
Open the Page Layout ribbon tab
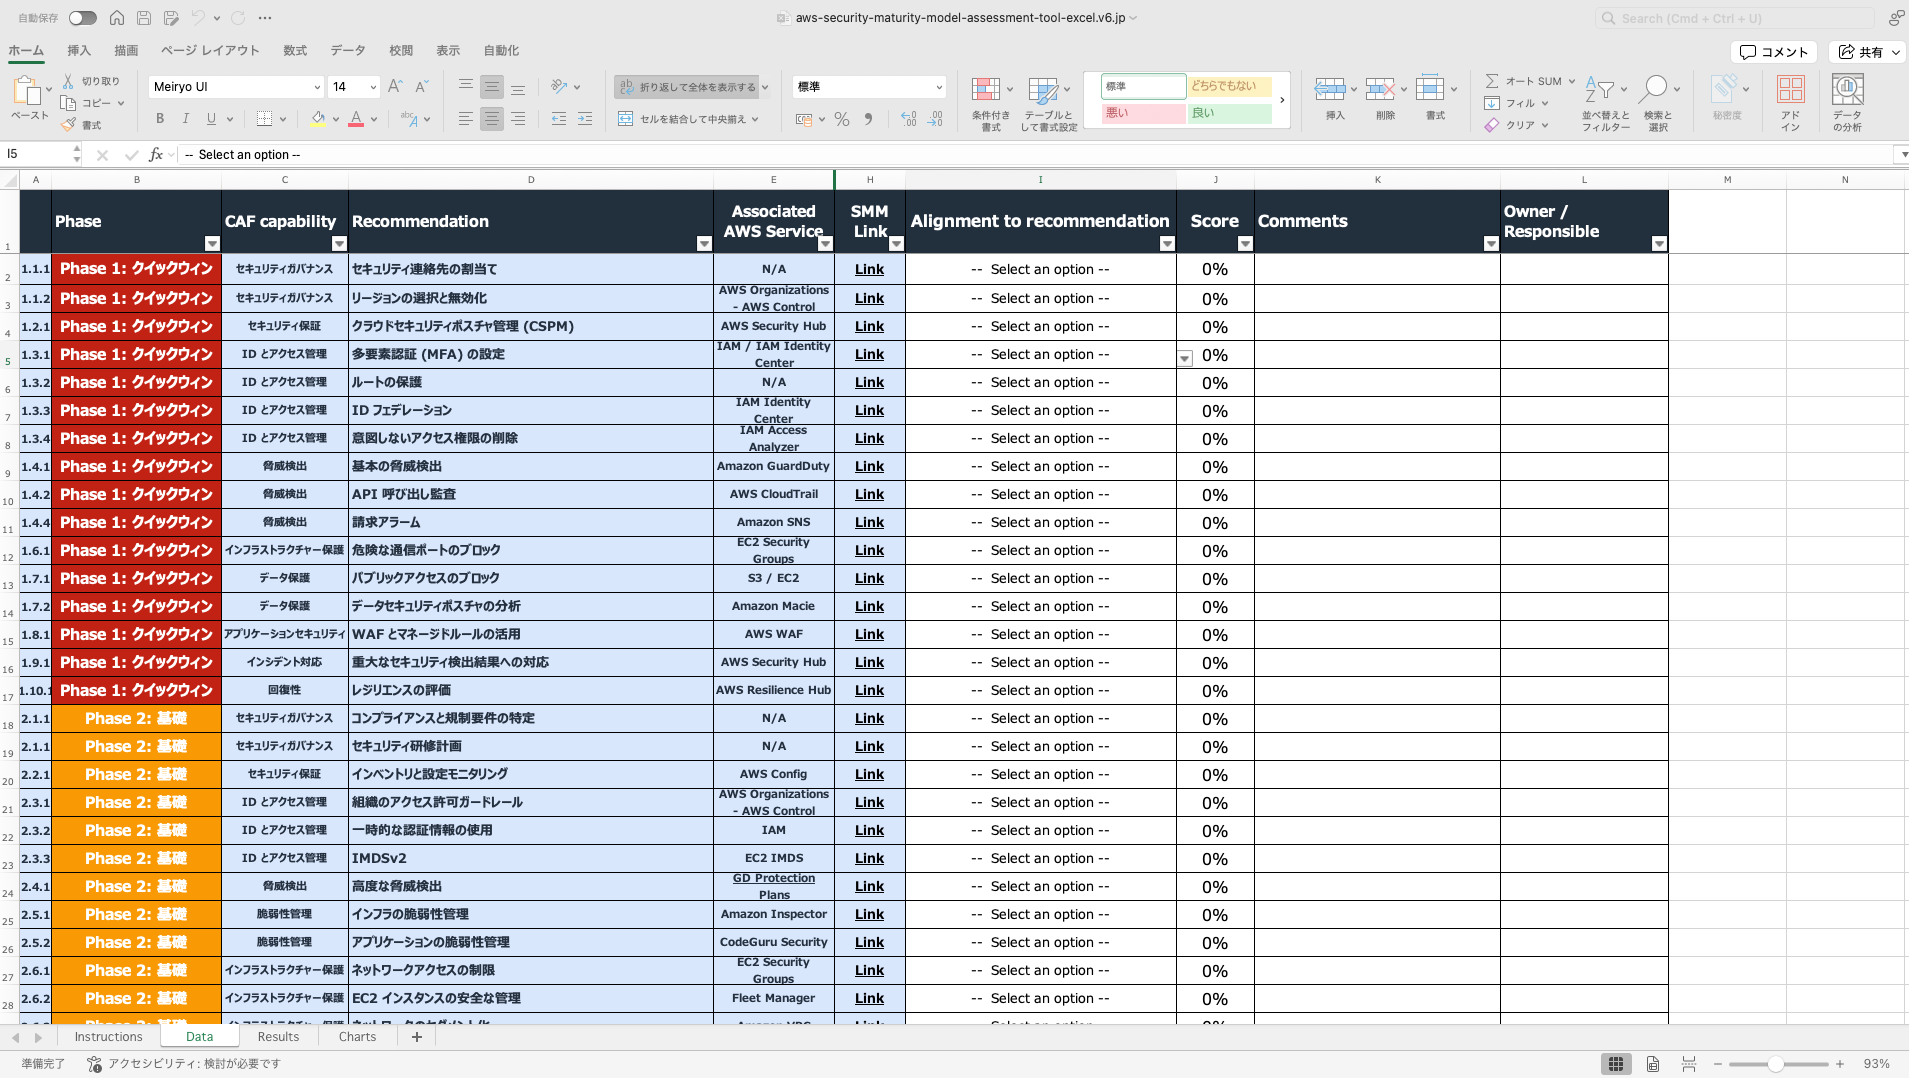[210, 50]
